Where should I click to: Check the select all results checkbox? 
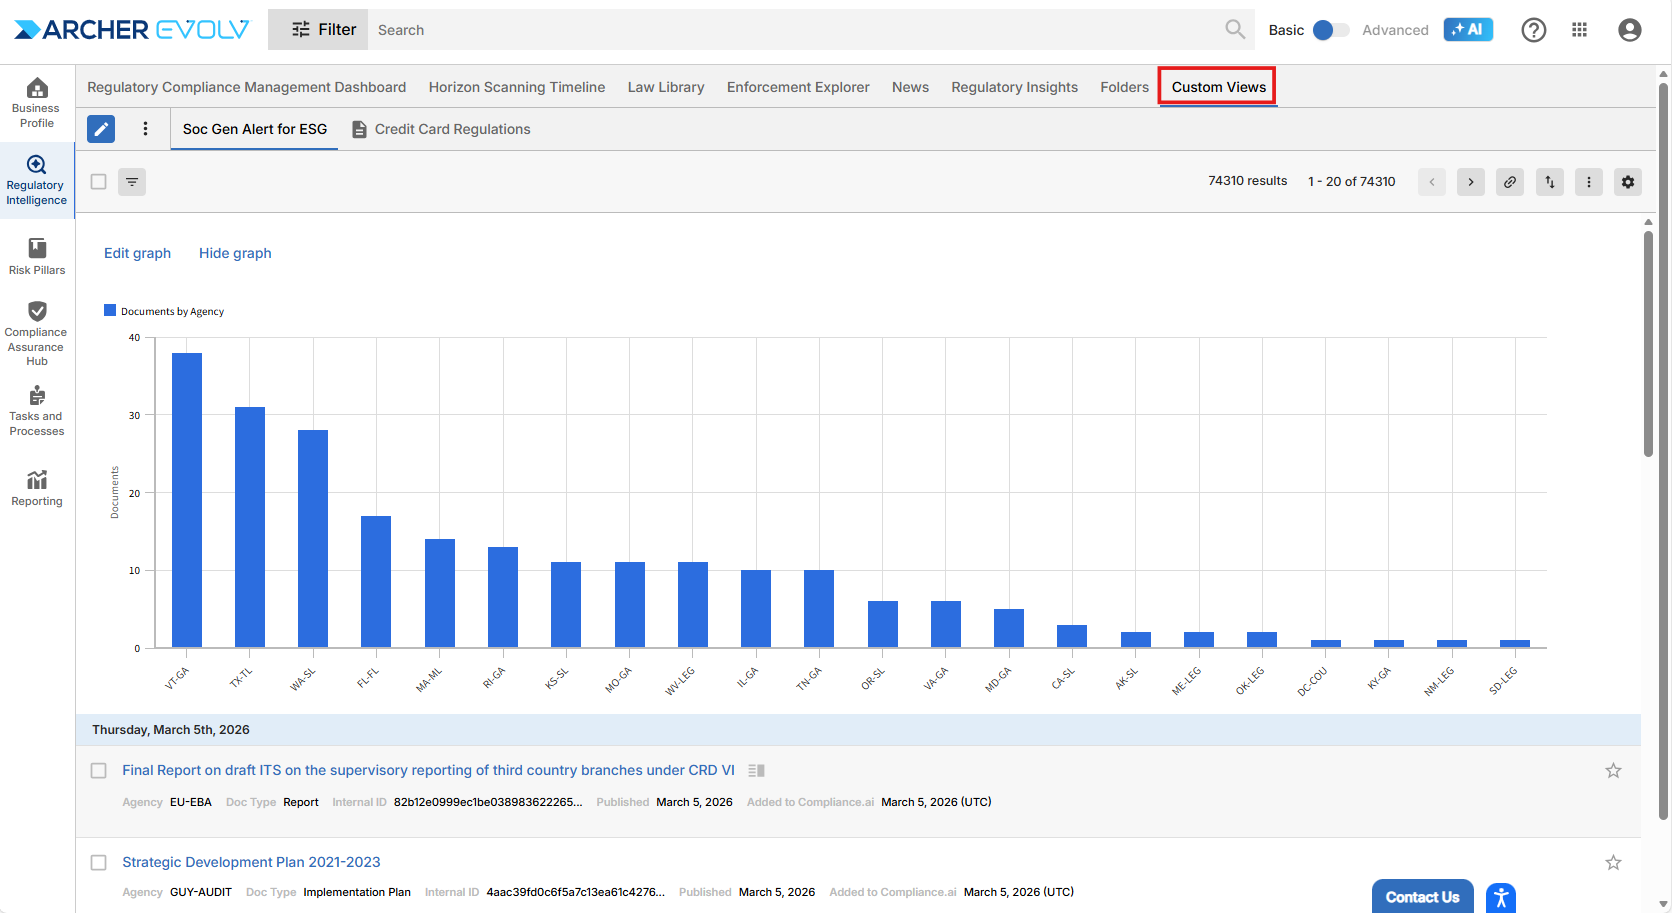coord(99,182)
